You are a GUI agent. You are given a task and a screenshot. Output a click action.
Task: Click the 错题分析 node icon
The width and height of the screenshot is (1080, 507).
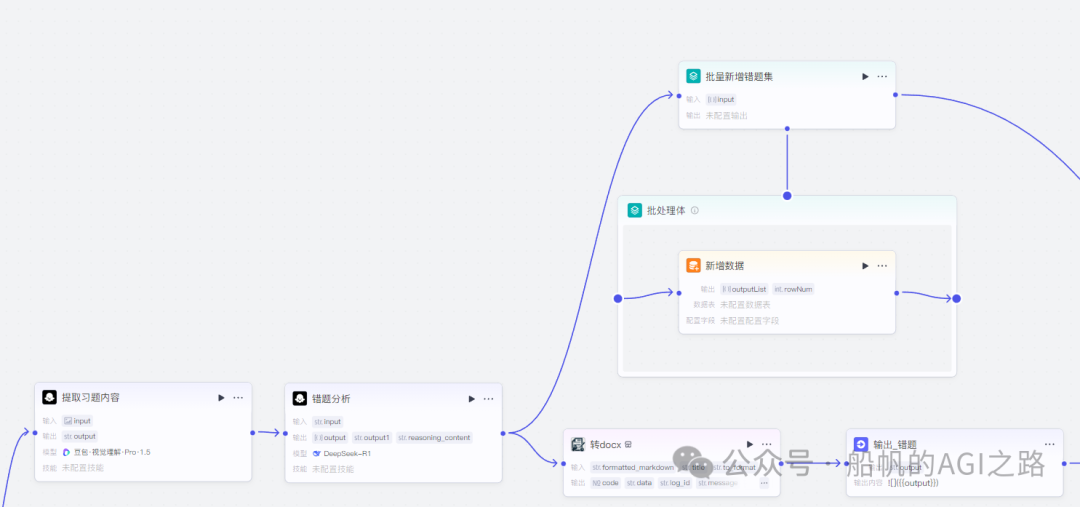[x=299, y=398]
